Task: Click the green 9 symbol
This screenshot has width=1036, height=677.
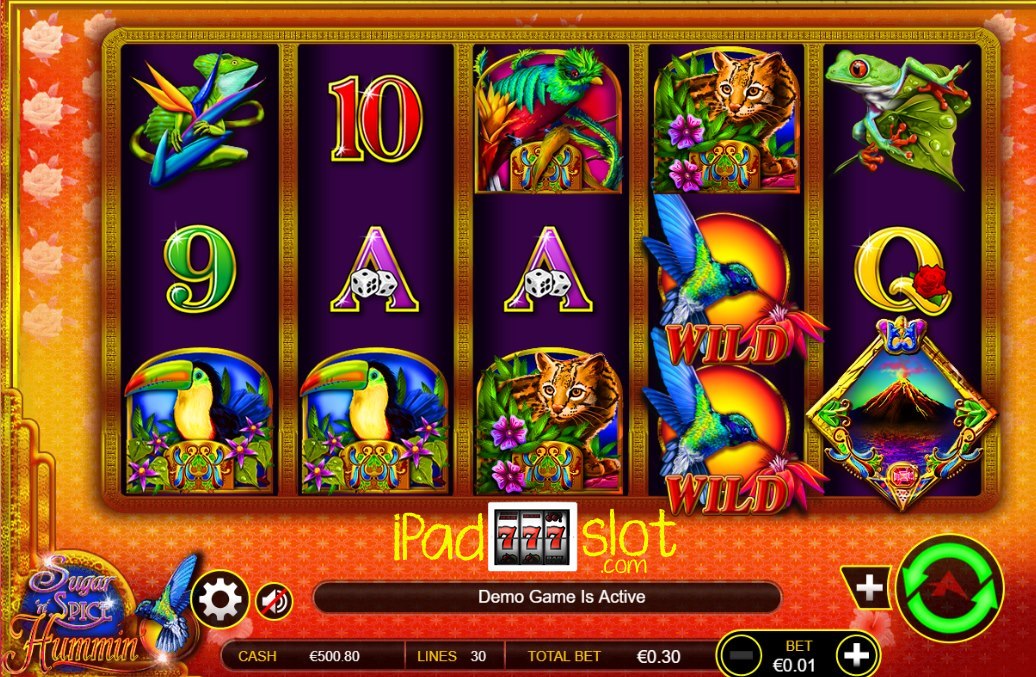Action: coord(200,268)
